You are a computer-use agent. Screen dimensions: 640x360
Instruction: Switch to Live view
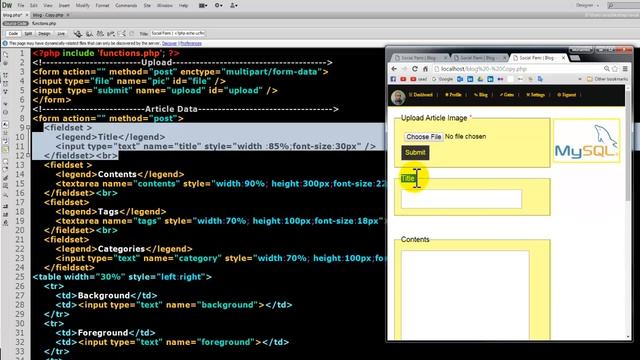pos(61,33)
